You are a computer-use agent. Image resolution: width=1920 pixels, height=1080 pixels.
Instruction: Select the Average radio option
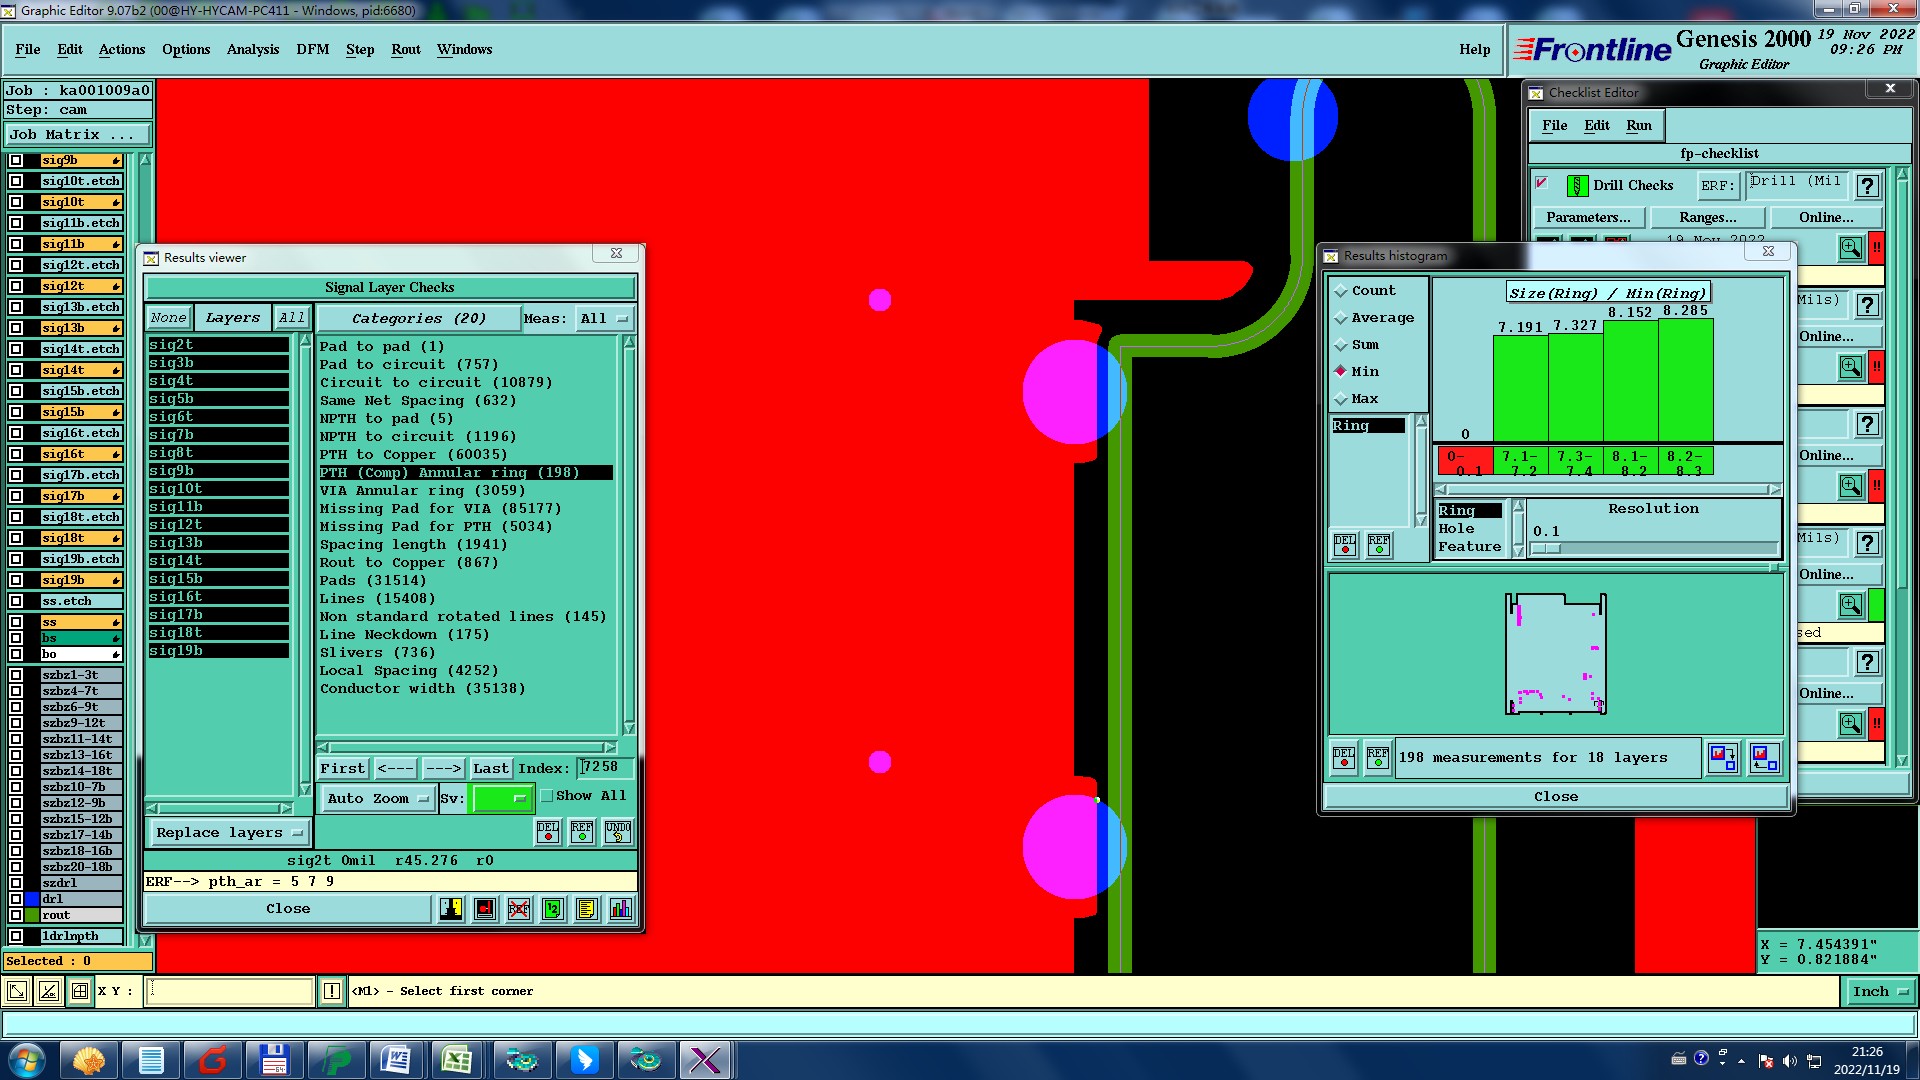(x=1341, y=318)
